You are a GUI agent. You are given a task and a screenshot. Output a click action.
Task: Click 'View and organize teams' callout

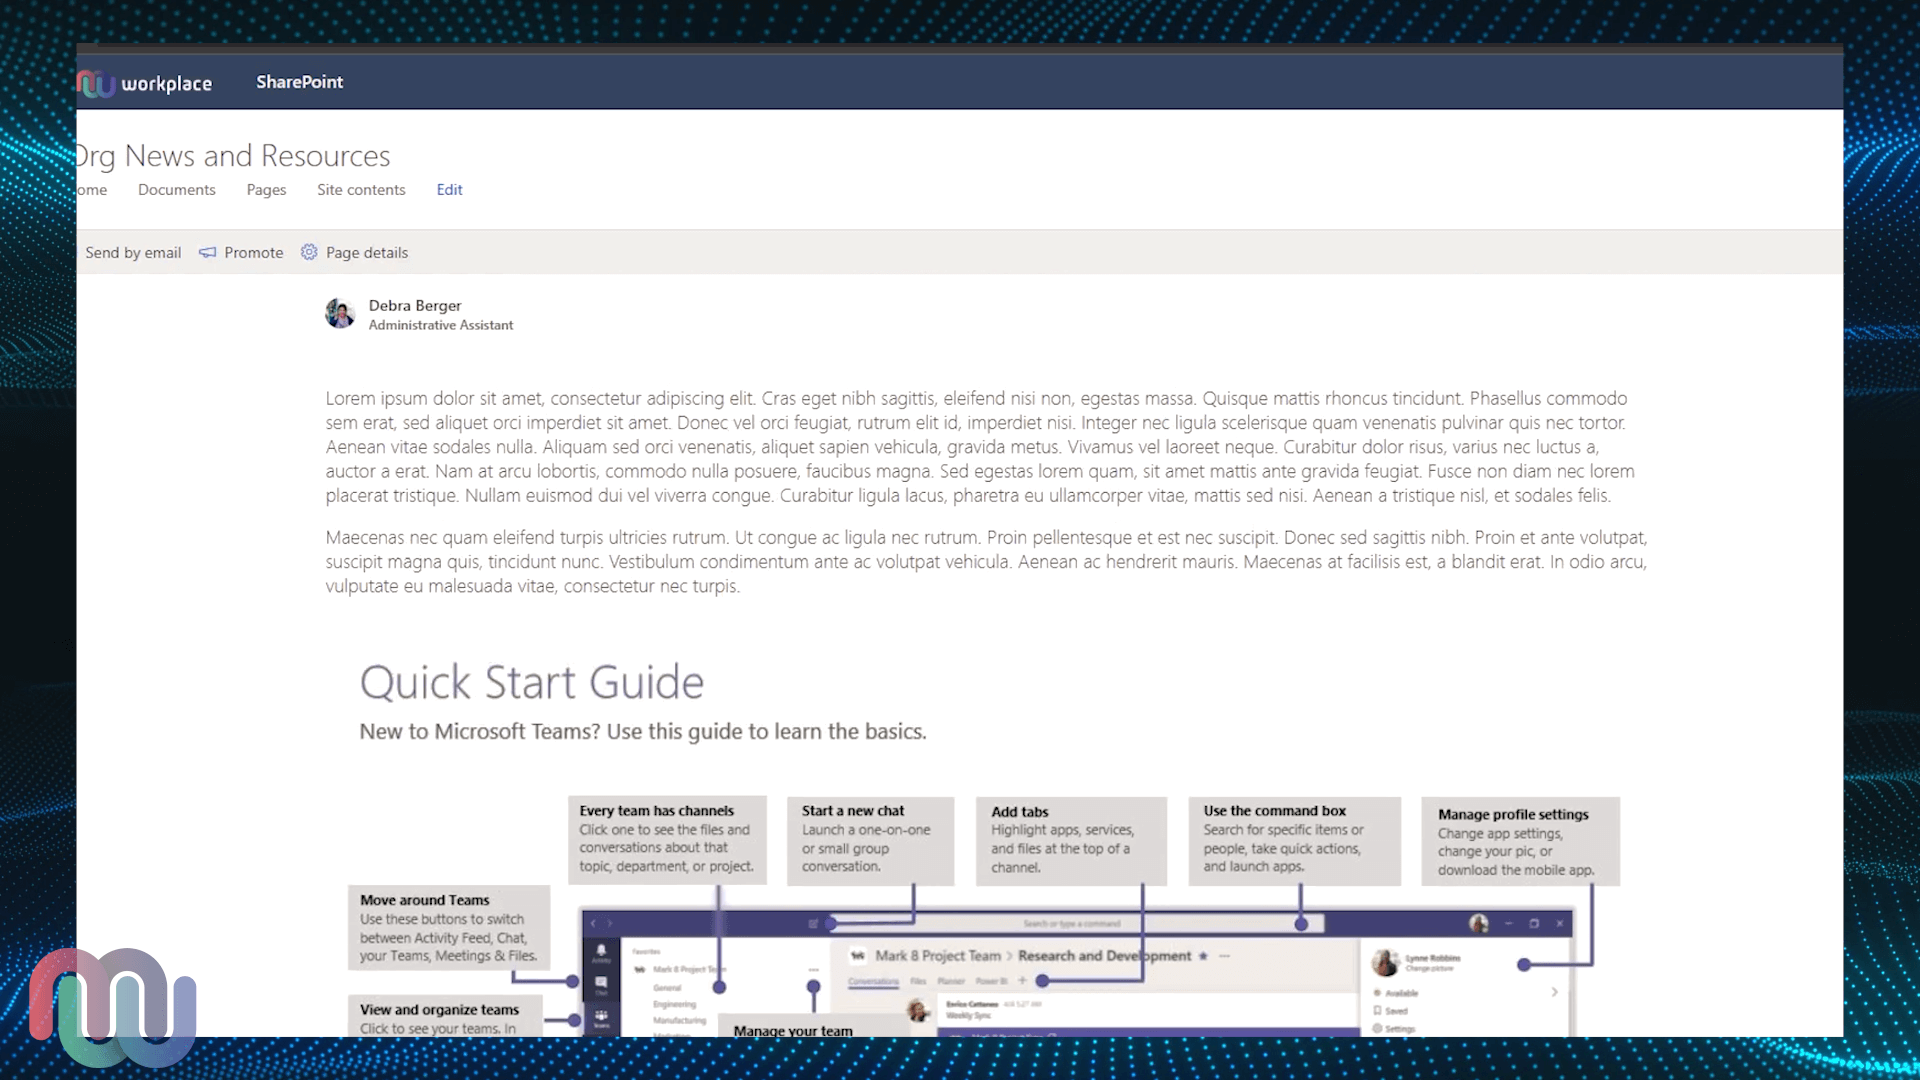coord(445,1015)
